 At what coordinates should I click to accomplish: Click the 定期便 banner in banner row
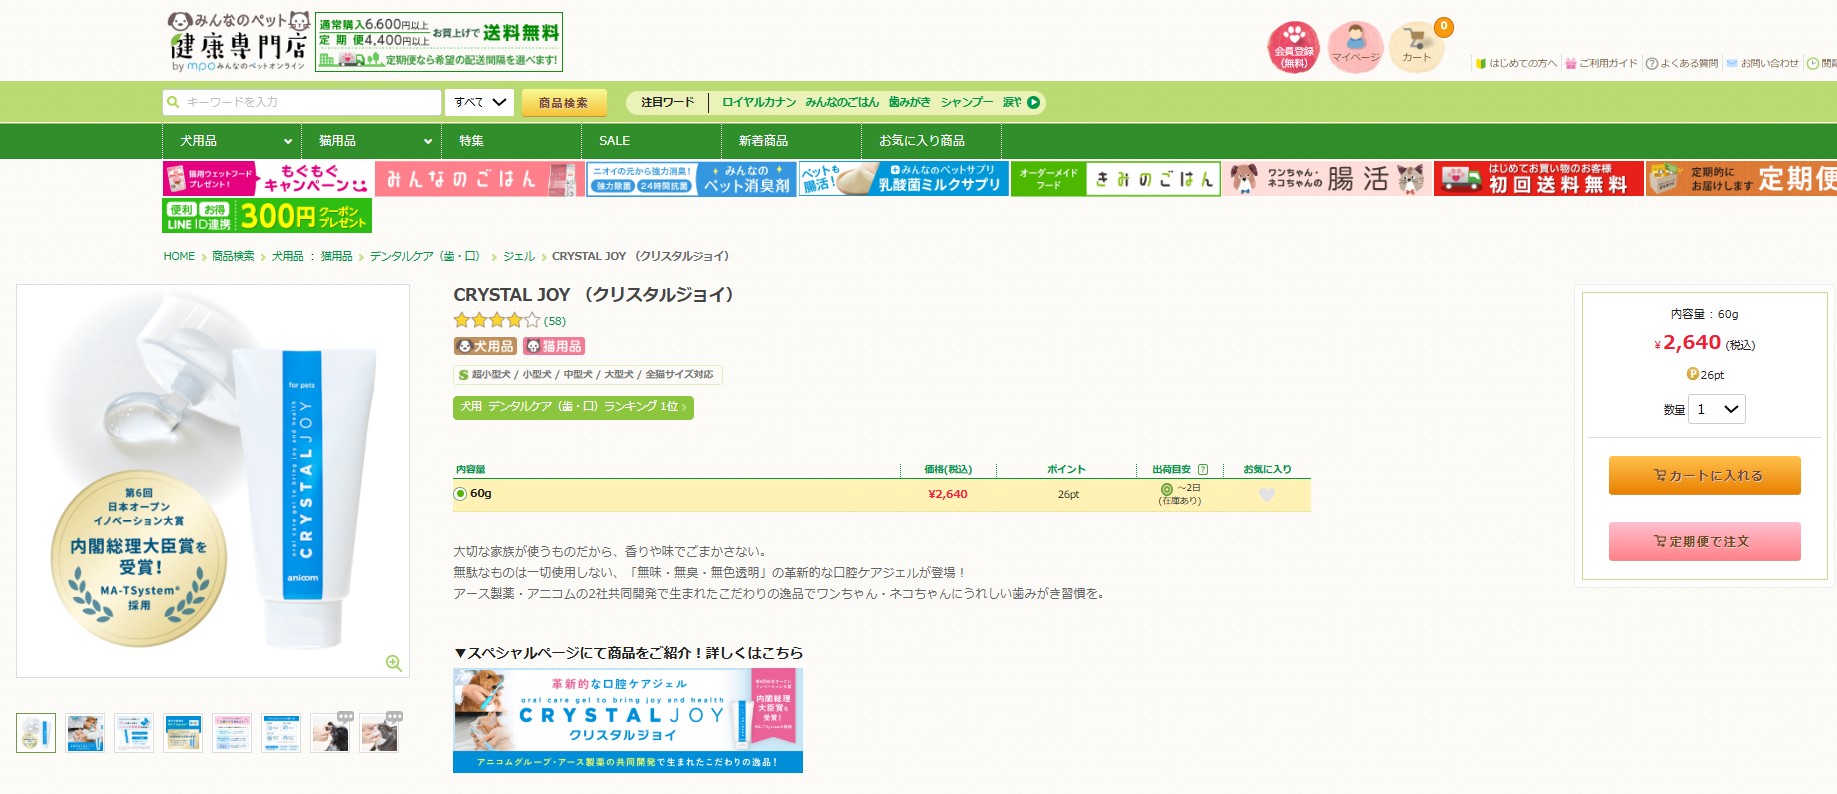[1741, 179]
